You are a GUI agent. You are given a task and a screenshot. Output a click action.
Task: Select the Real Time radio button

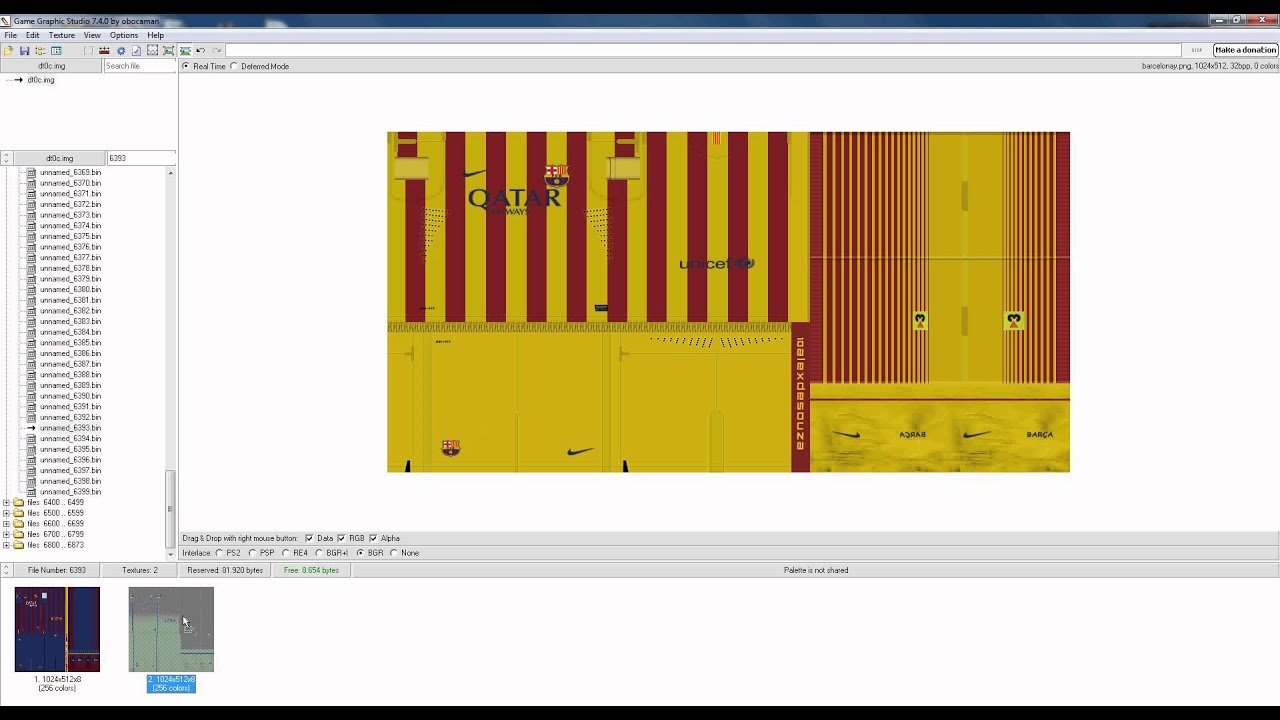[x=186, y=66]
